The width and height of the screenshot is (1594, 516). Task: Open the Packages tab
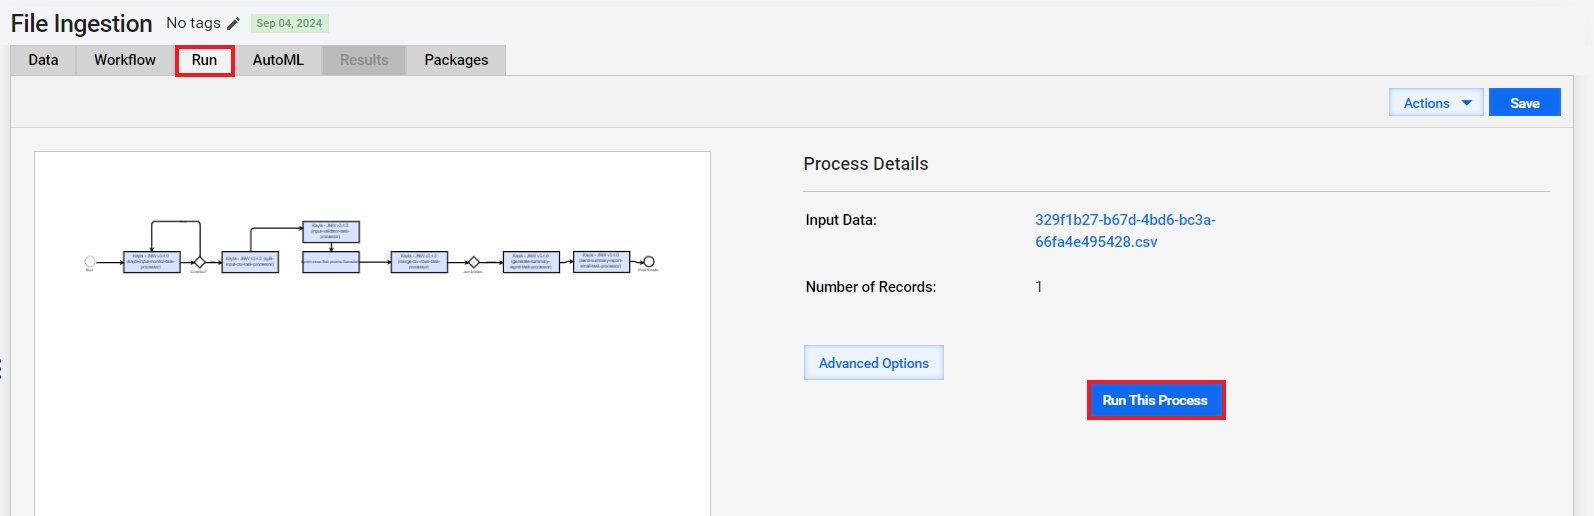[456, 60]
